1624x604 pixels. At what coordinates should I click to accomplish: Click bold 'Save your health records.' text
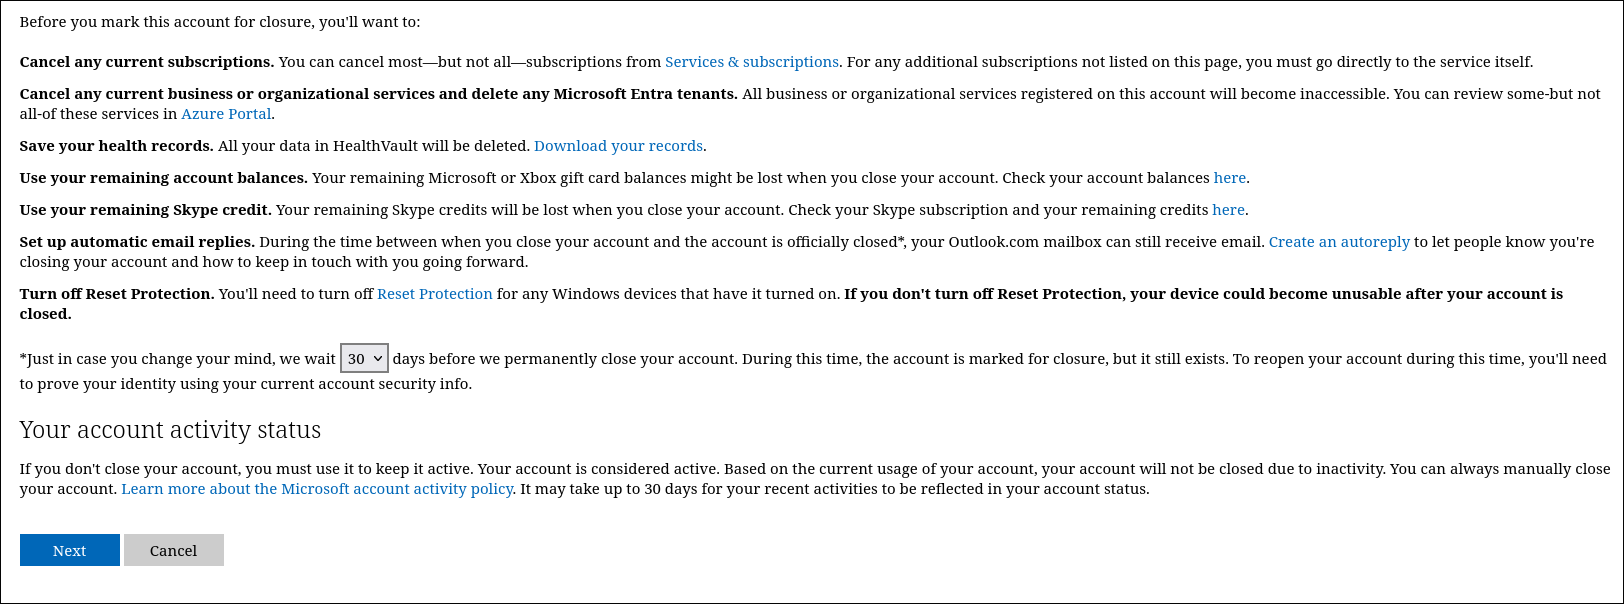point(117,146)
